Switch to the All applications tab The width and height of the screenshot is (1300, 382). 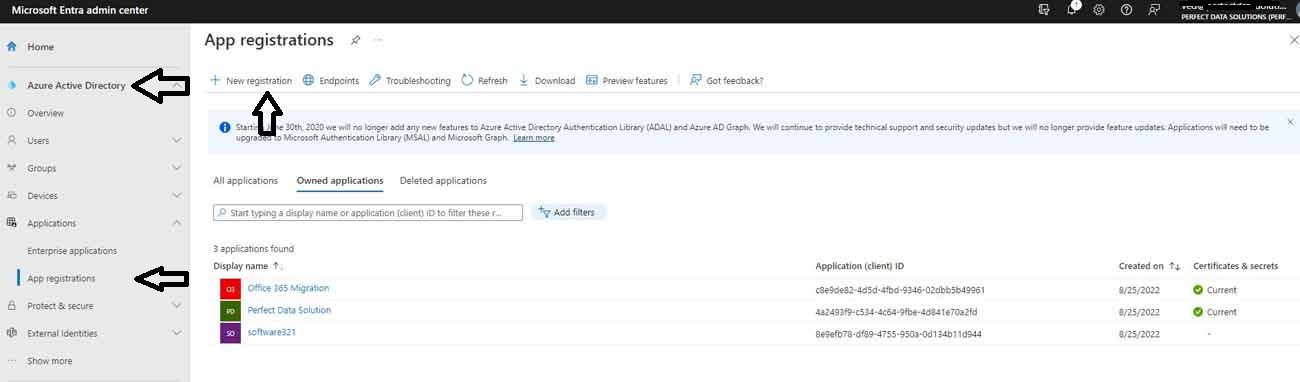[x=245, y=181]
